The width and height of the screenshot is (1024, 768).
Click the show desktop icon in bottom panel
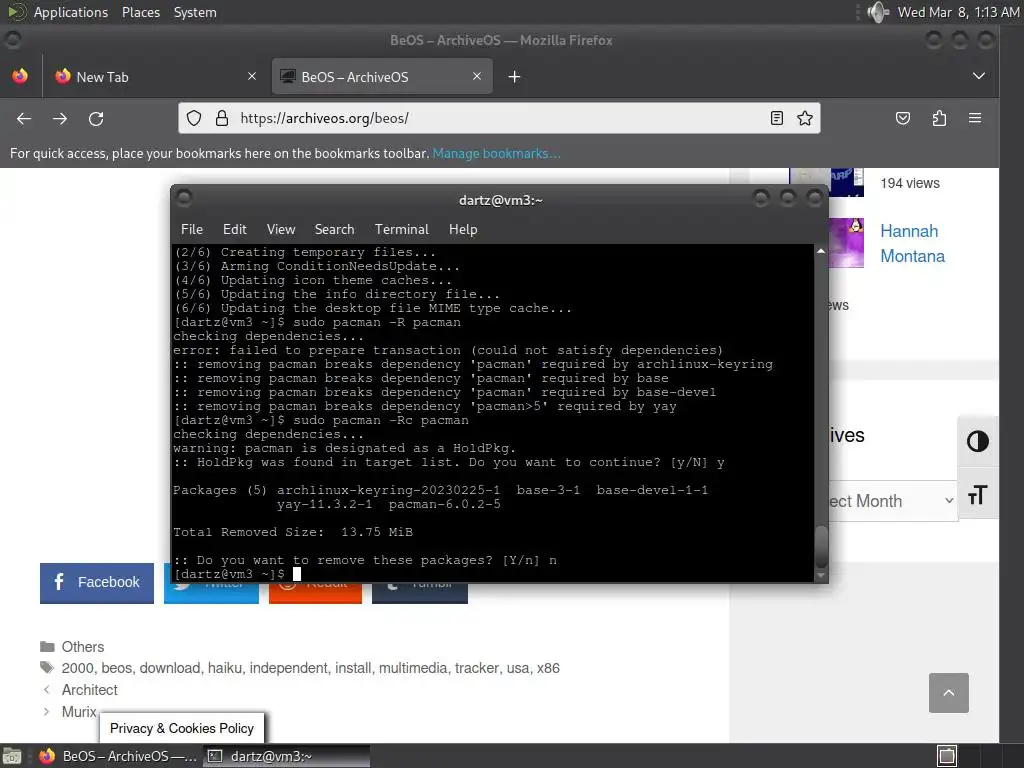click(x=12, y=756)
